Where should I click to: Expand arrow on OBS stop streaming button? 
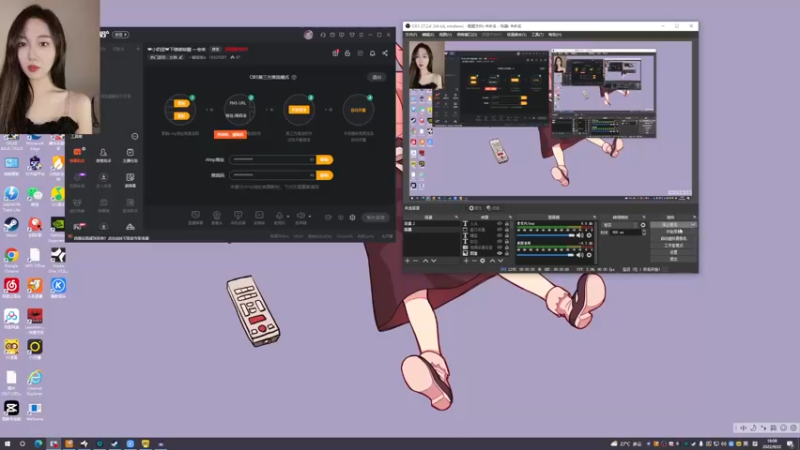tap(693, 225)
